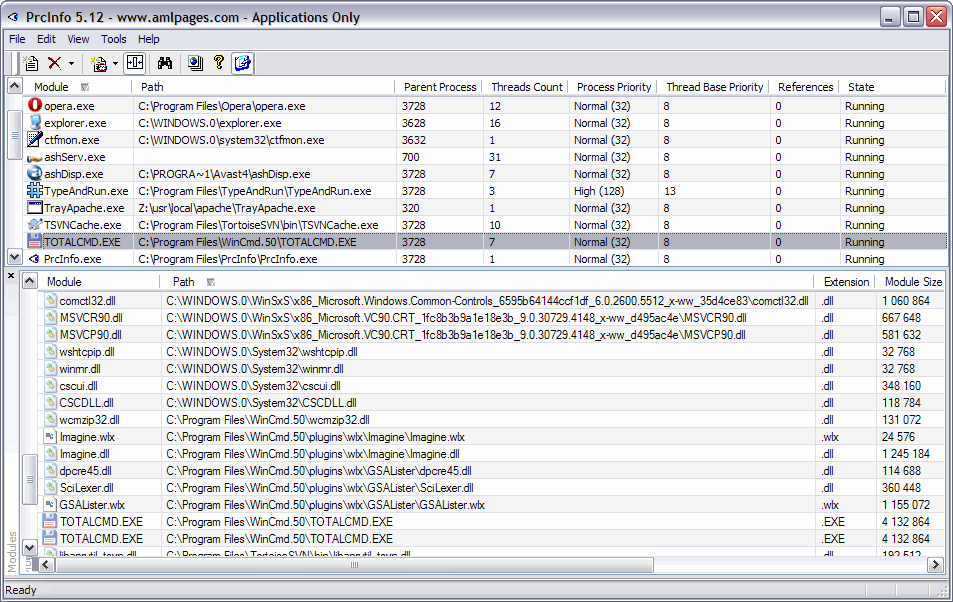Select the explorer.exe process row
953x602 pixels.
pyautogui.click(x=485, y=122)
